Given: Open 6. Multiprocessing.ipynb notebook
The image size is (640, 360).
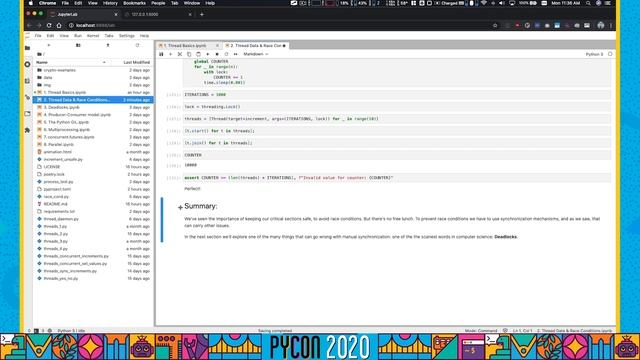Looking at the screenshot, I should (x=93, y=129).
